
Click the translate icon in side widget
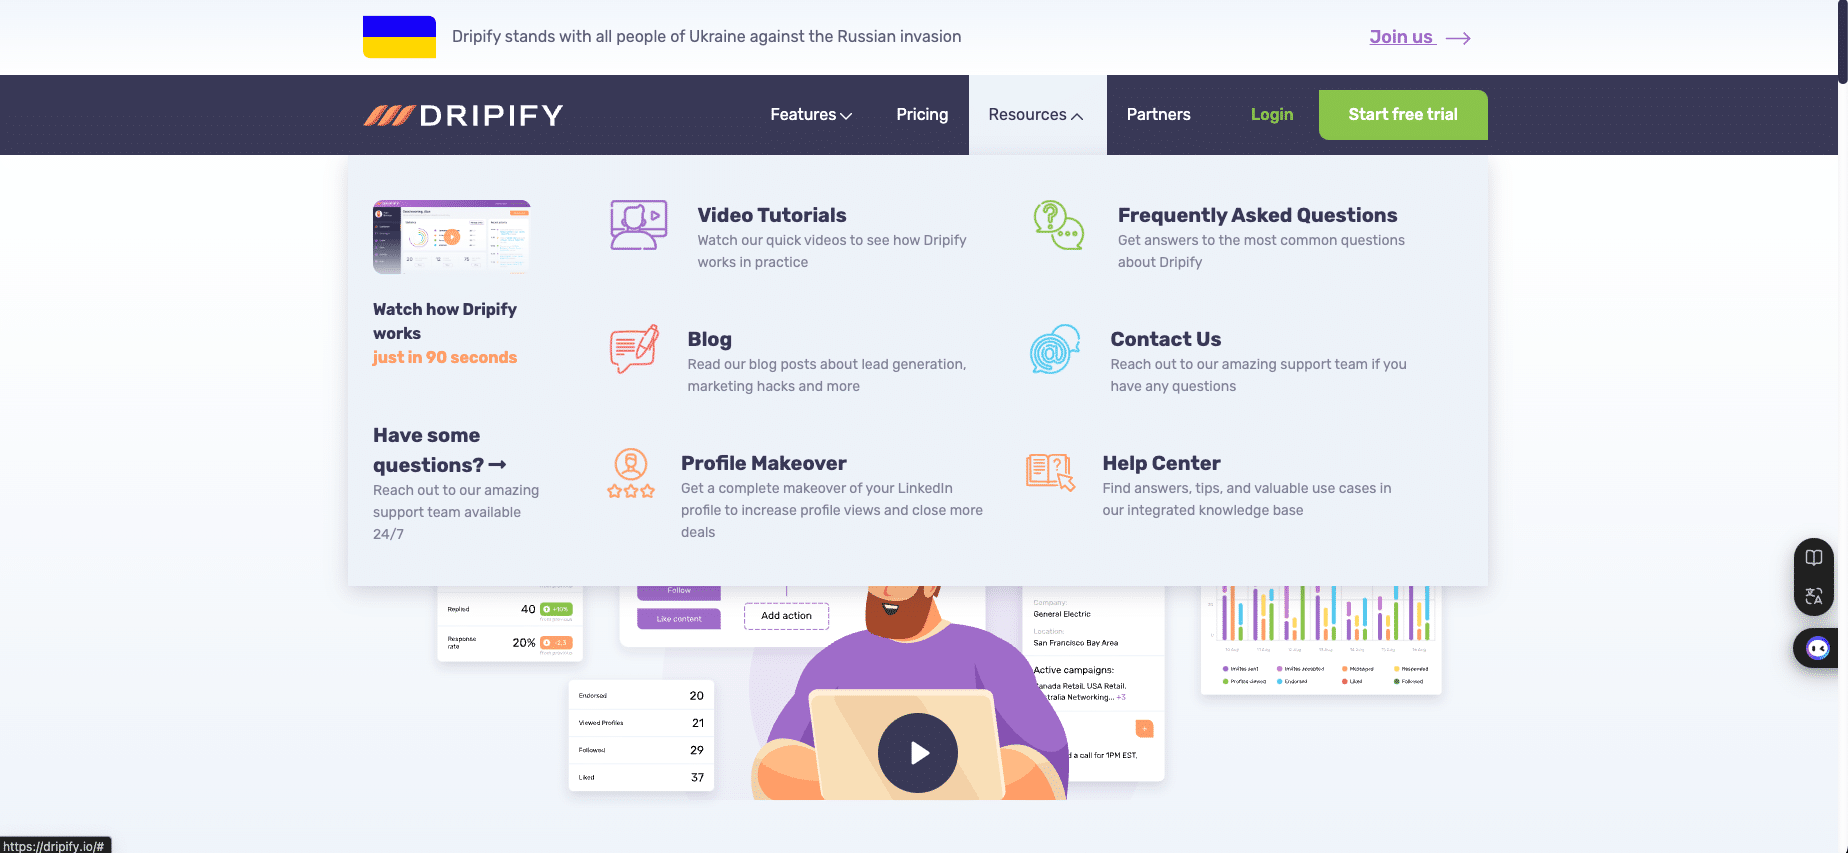[1814, 596]
